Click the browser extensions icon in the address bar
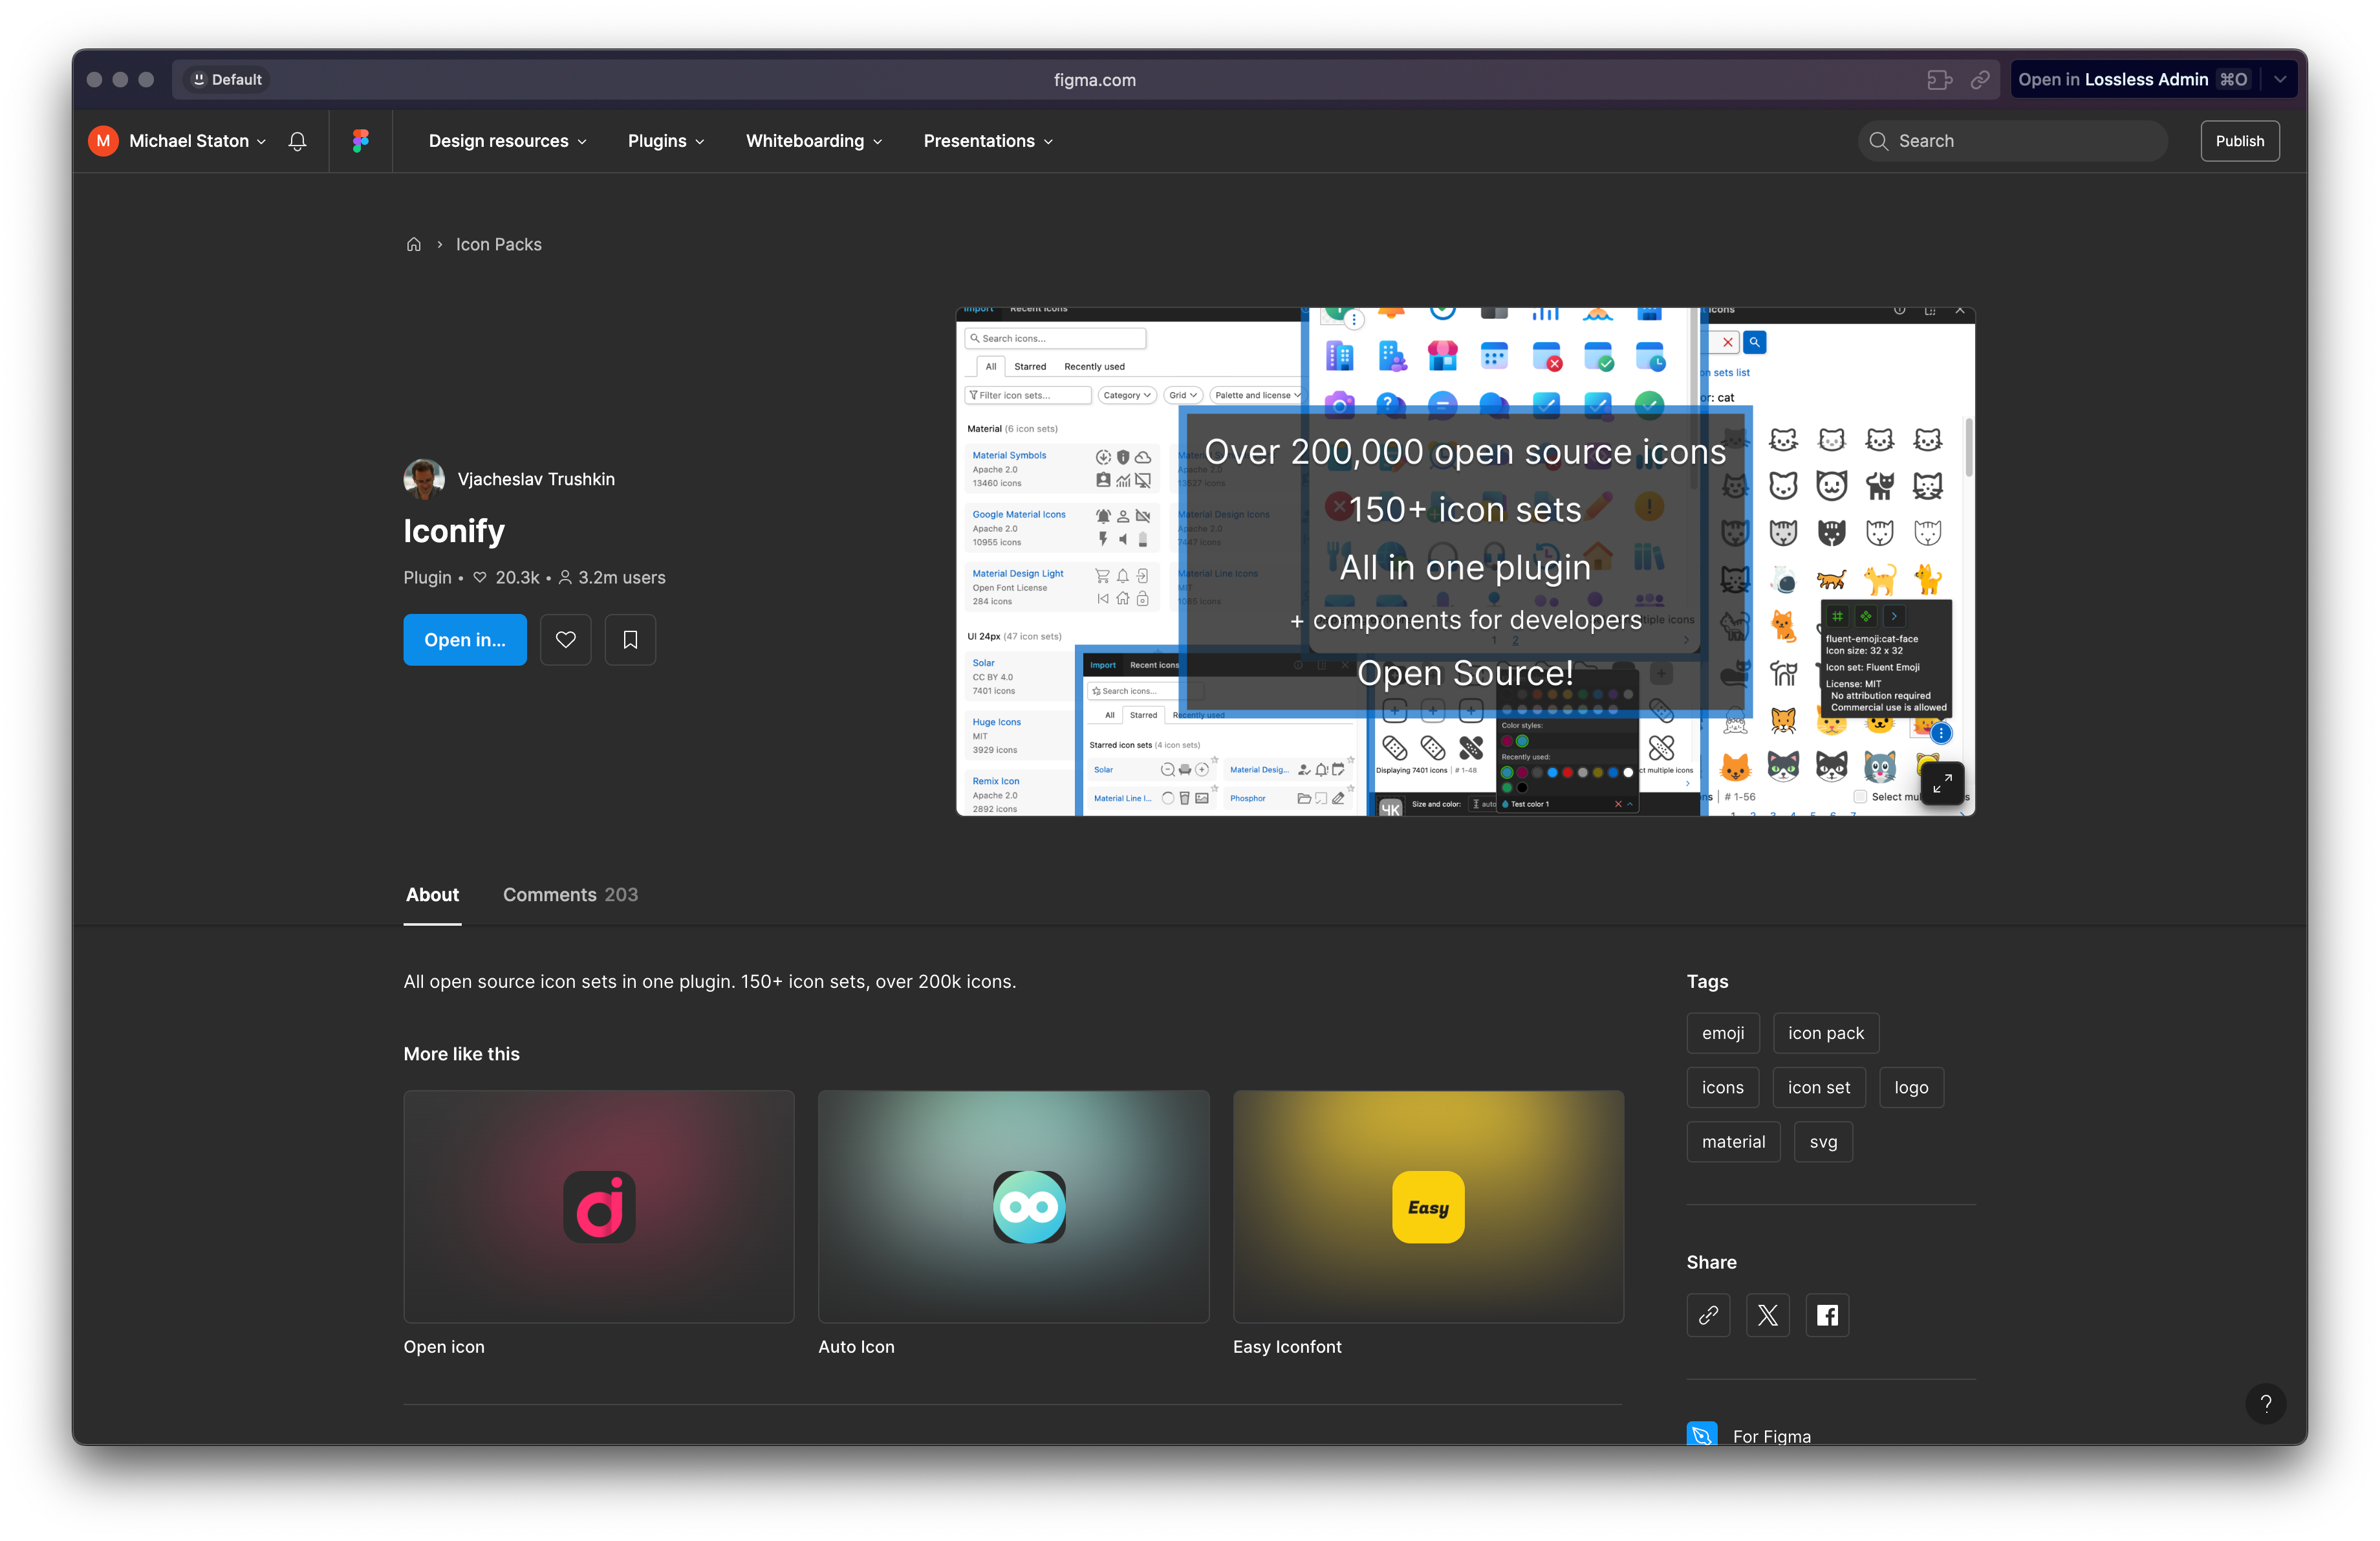Image resolution: width=2380 pixels, height=1541 pixels. [x=1940, y=80]
